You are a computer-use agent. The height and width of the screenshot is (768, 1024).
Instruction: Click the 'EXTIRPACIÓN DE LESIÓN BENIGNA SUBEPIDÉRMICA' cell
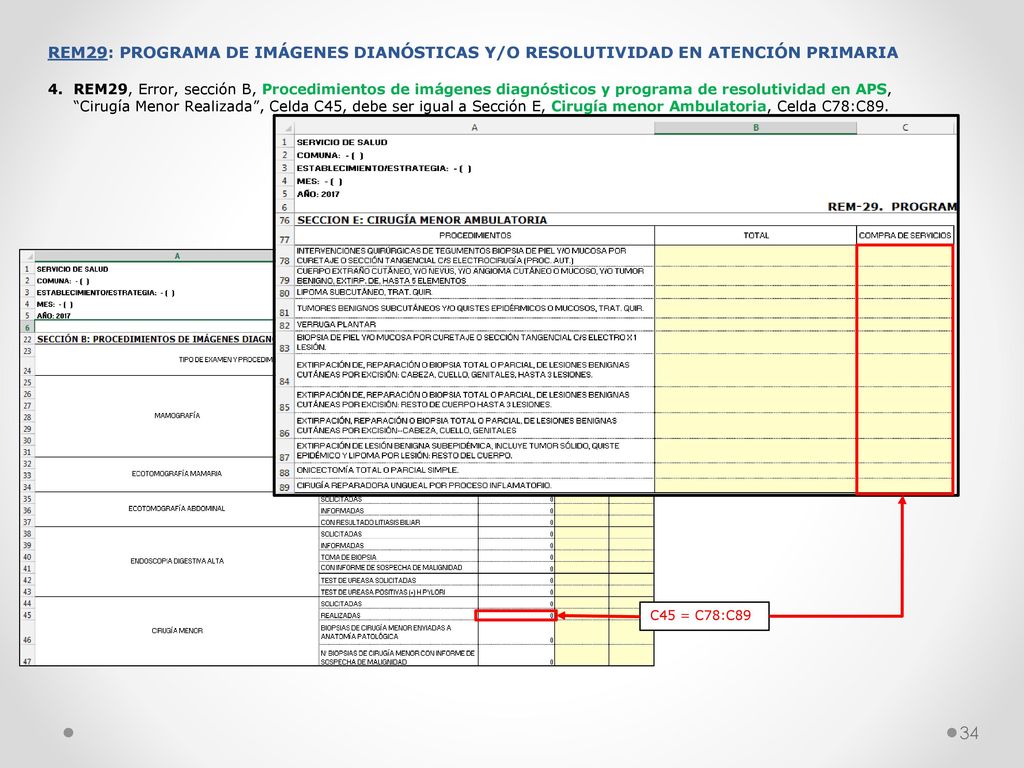(x=475, y=451)
